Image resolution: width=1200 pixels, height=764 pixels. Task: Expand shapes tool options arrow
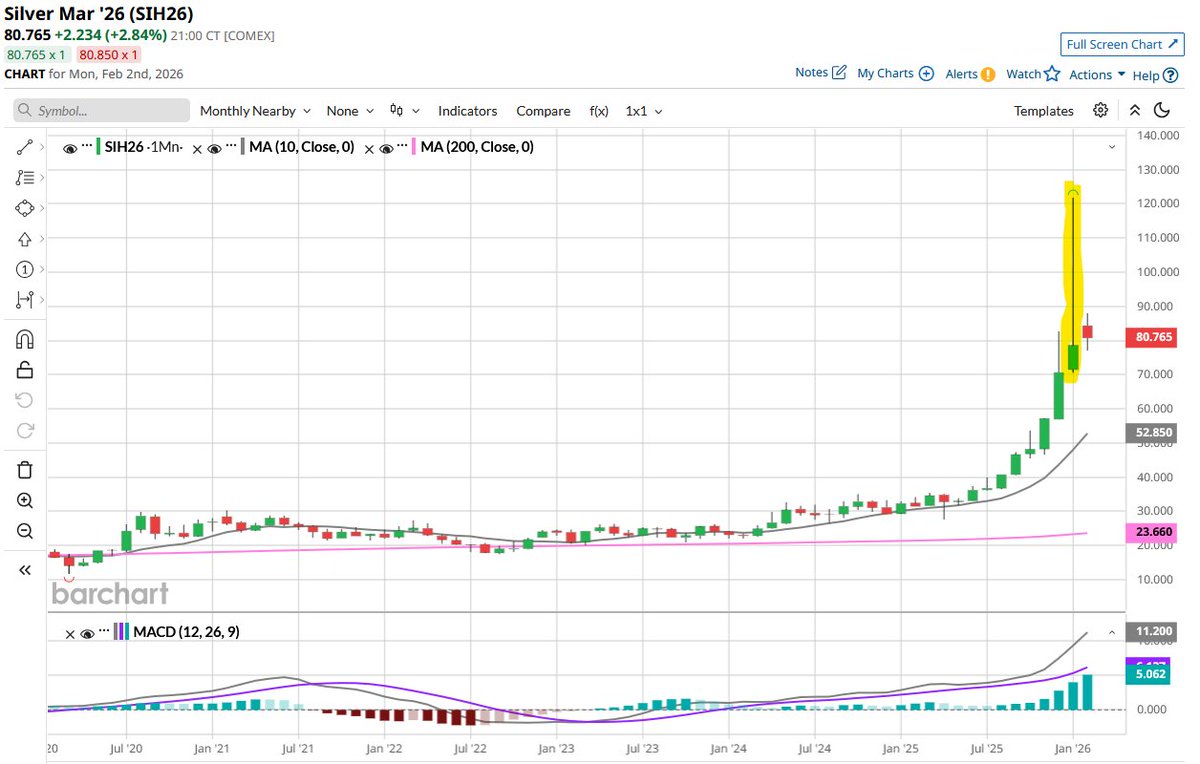pos(42,208)
